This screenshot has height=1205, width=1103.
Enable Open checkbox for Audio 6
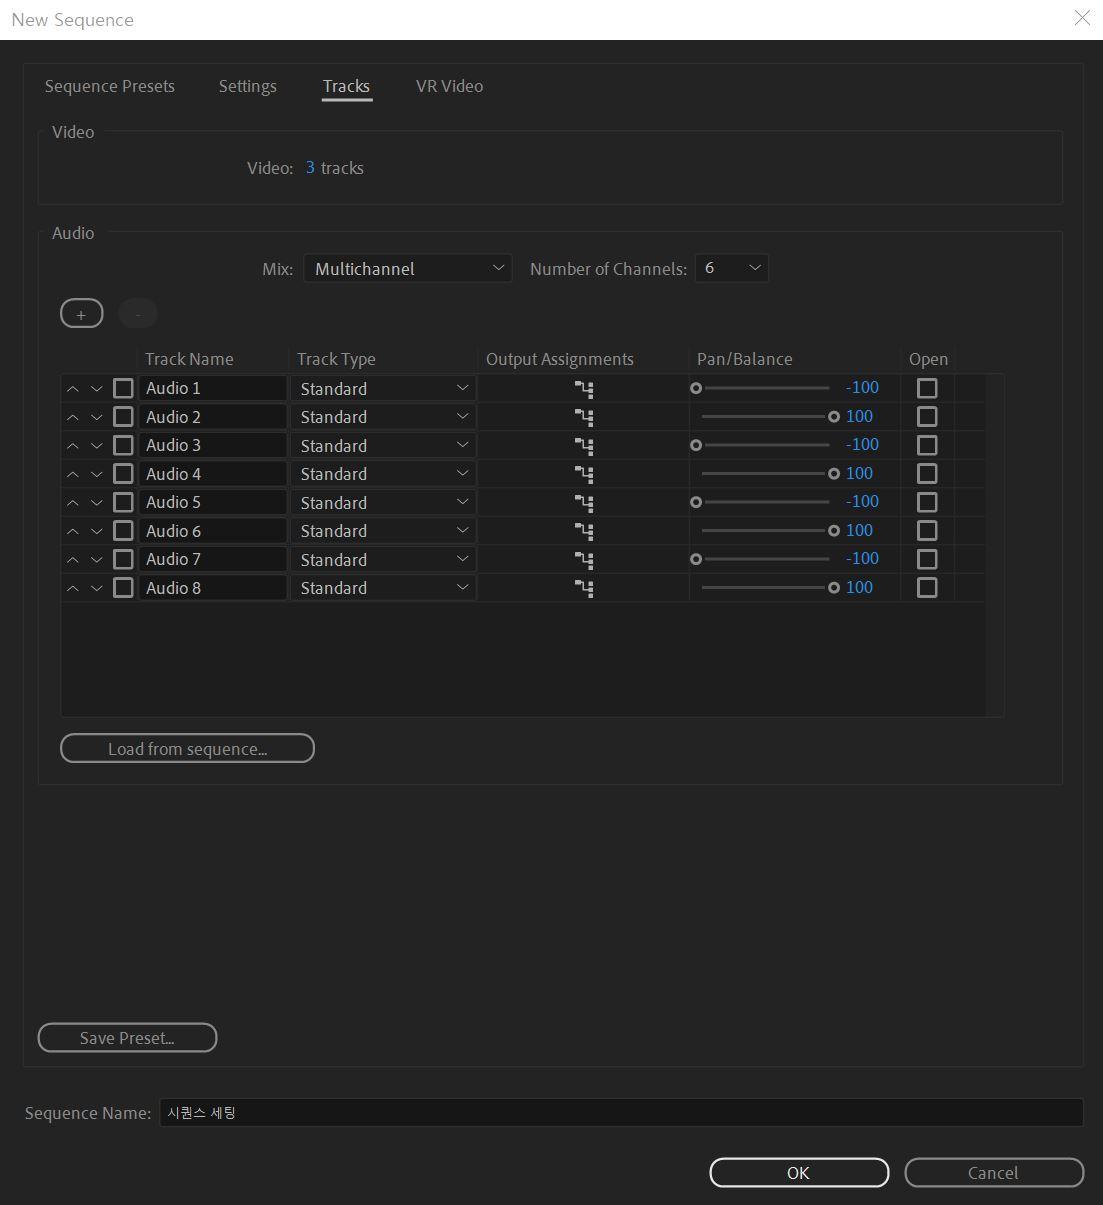tap(927, 530)
